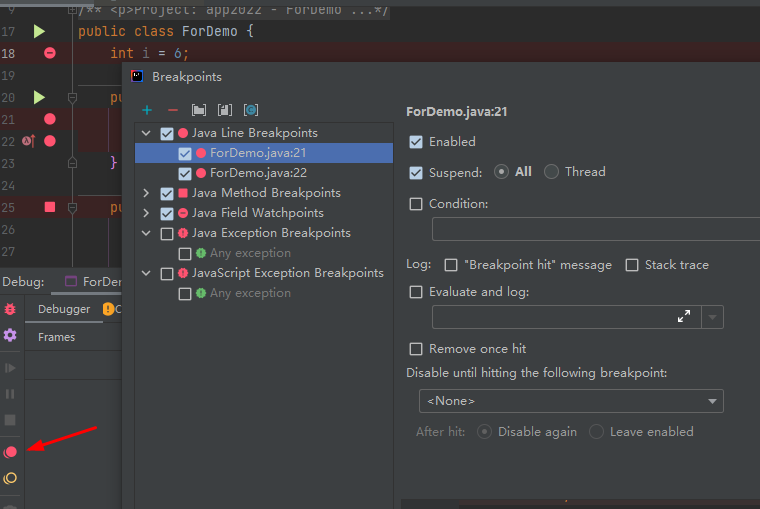Viewport: 760px width, 509px height.
Task: Collapse Java Exception Breakpoints group
Action: [x=146, y=233]
